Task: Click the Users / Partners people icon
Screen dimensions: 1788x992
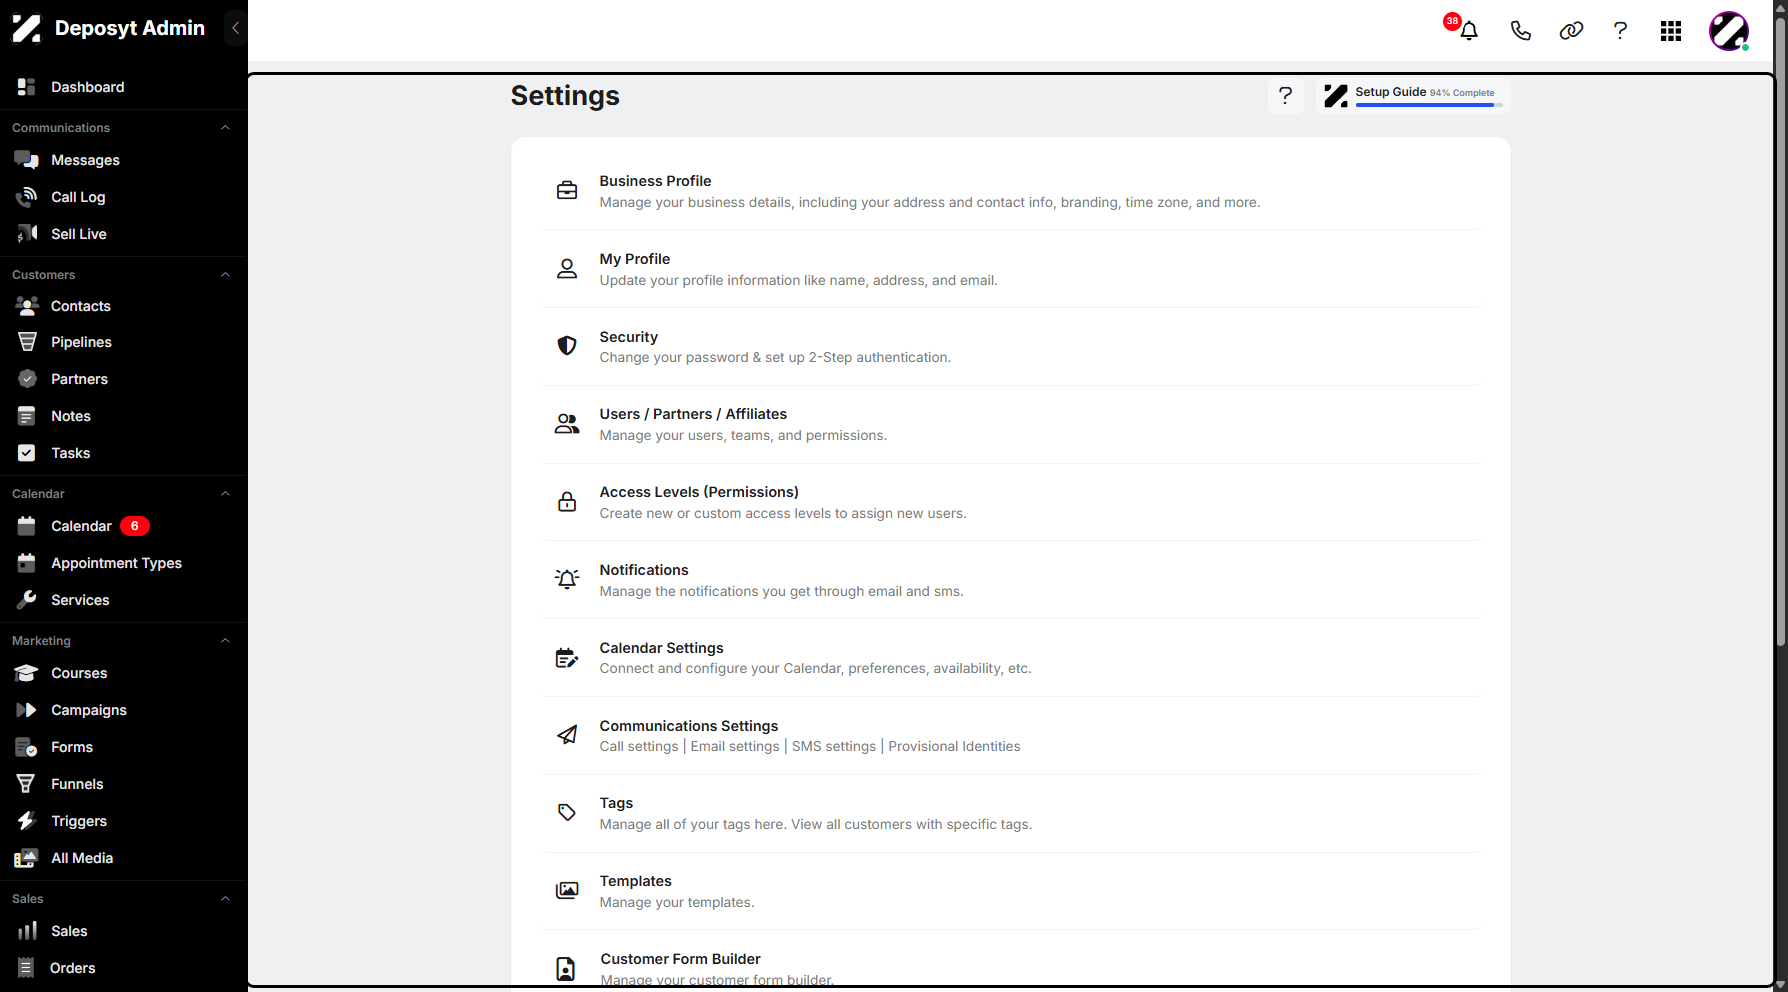Action: (567, 424)
